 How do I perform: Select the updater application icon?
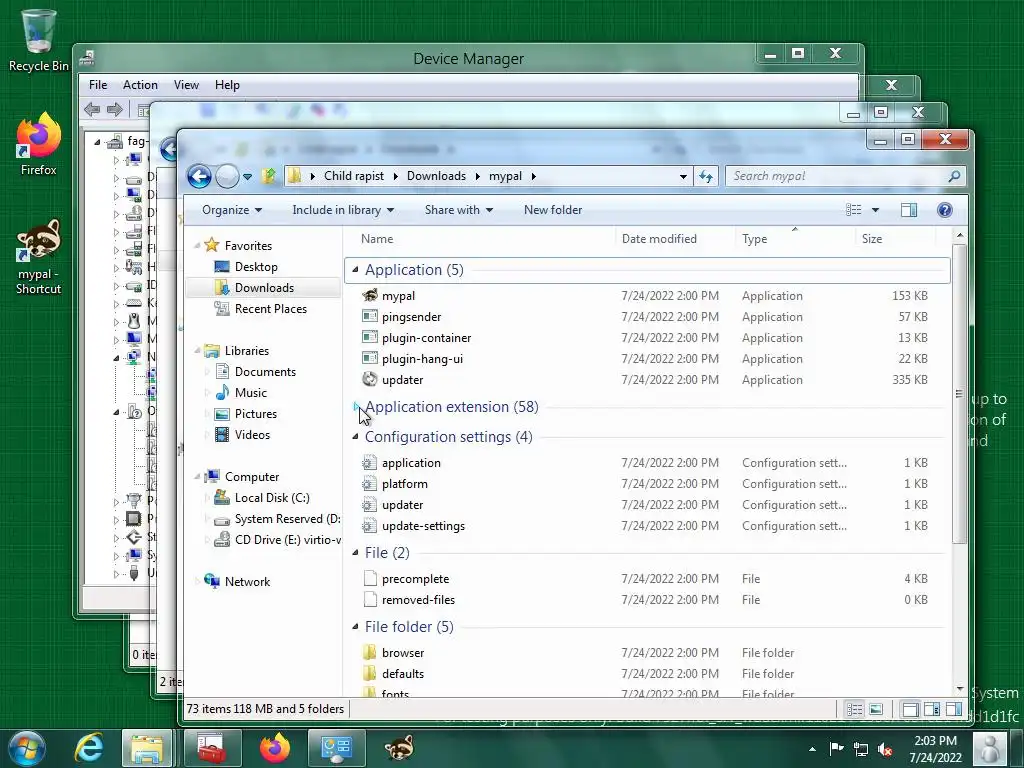point(370,379)
